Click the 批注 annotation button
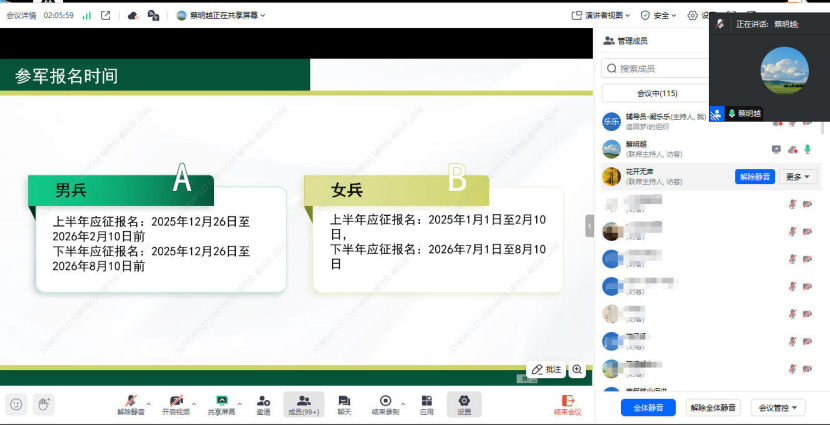830x425 pixels. 546,370
